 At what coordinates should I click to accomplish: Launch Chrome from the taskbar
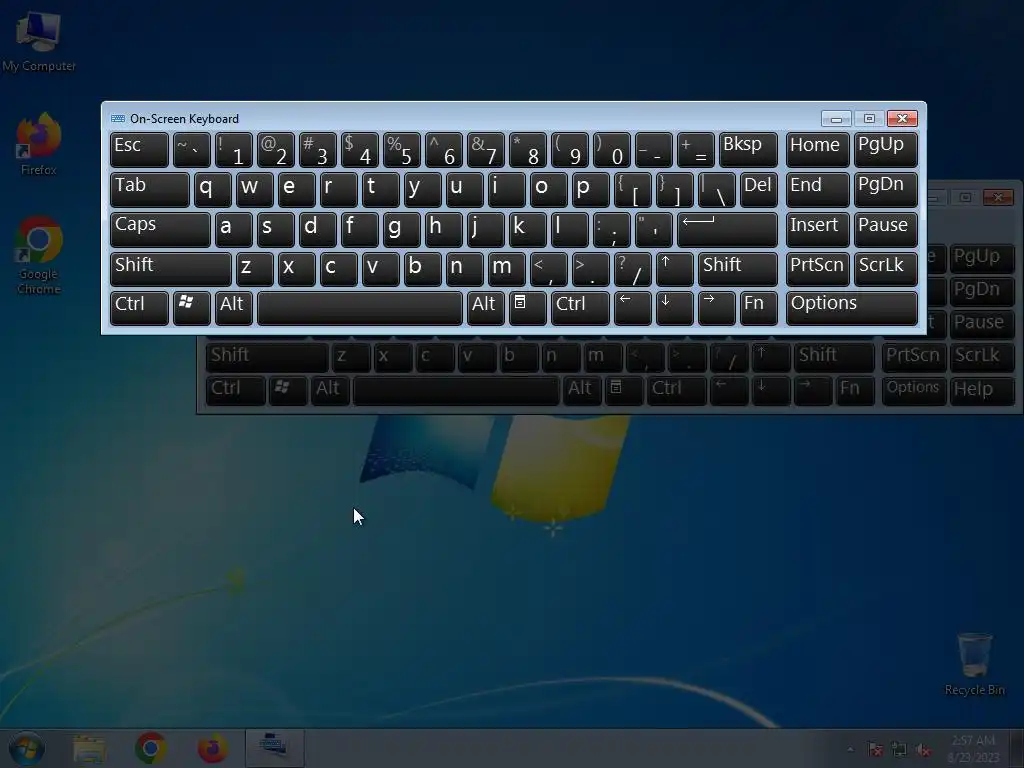pyautogui.click(x=151, y=748)
